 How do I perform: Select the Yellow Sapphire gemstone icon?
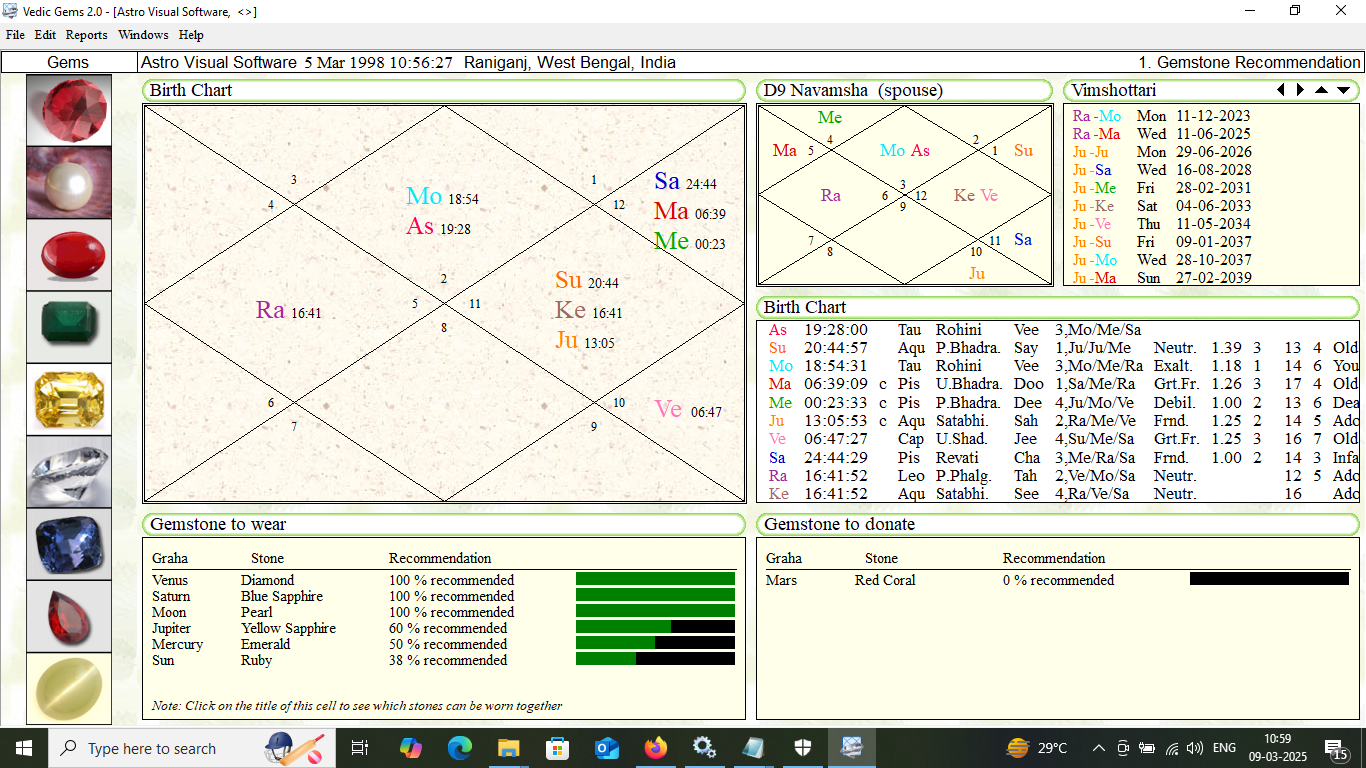tap(69, 399)
